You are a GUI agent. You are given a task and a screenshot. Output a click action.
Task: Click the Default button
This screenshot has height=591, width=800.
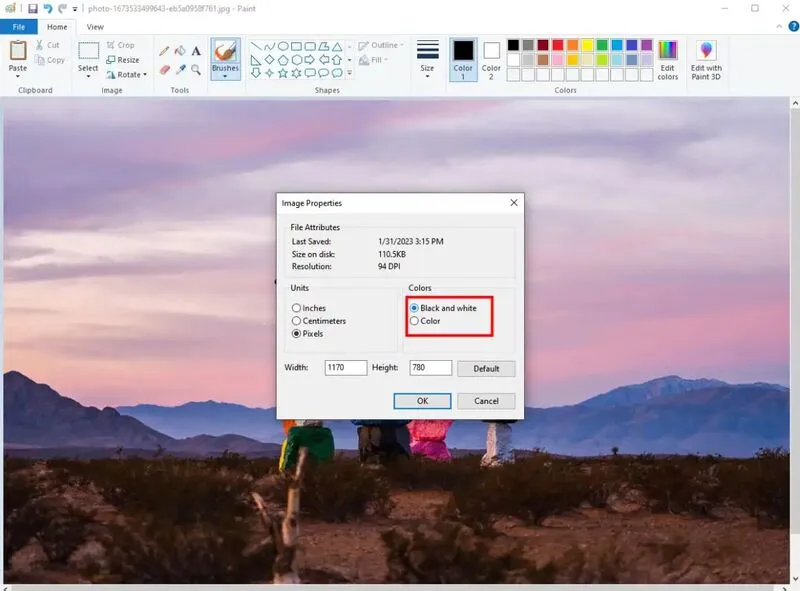(486, 369)
